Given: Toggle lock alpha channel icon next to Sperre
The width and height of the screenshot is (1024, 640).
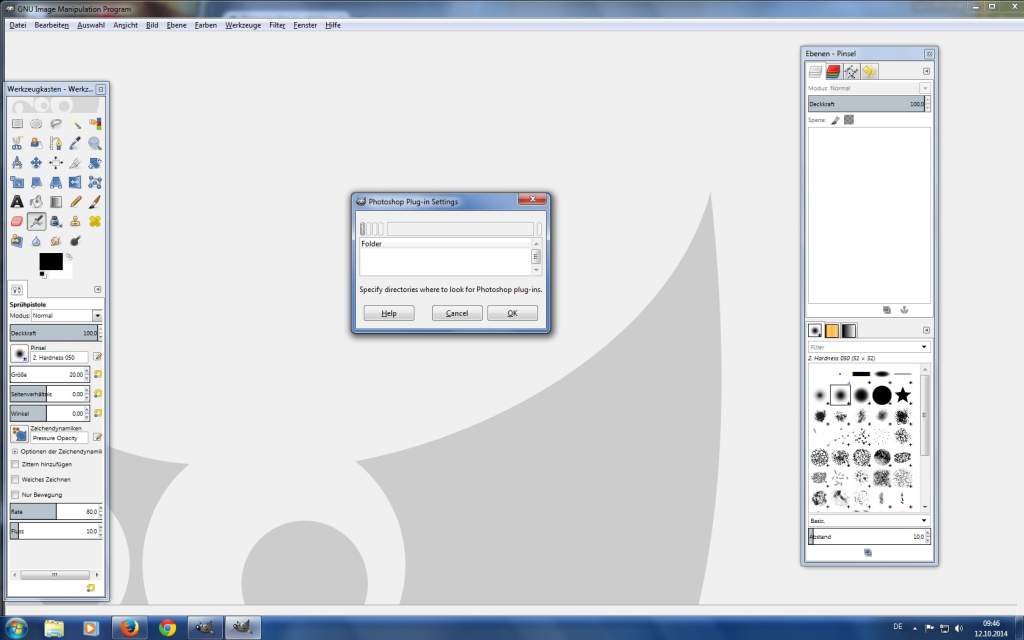Looking at the screenshot, I should pyautogui.click(x=849, y=120).
